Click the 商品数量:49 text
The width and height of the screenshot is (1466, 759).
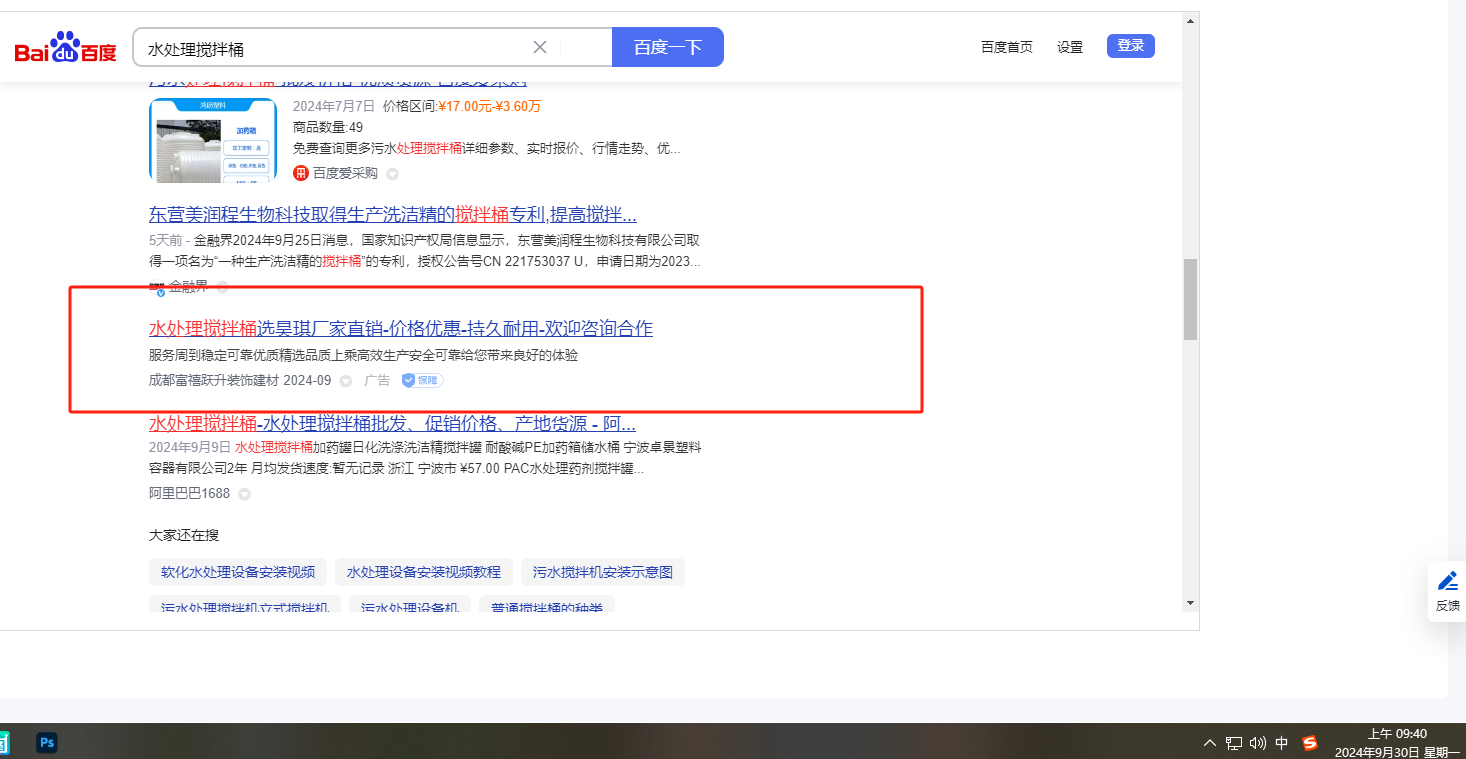click(328, 127)
